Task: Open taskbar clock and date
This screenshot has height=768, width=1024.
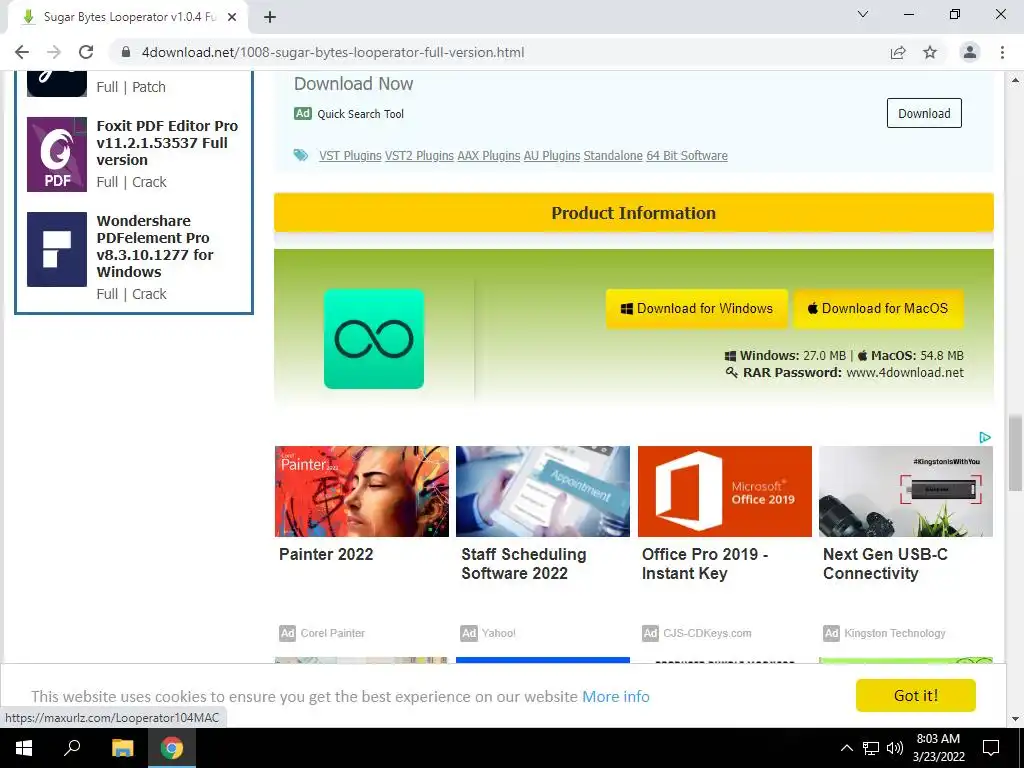Action: (938, 748)
